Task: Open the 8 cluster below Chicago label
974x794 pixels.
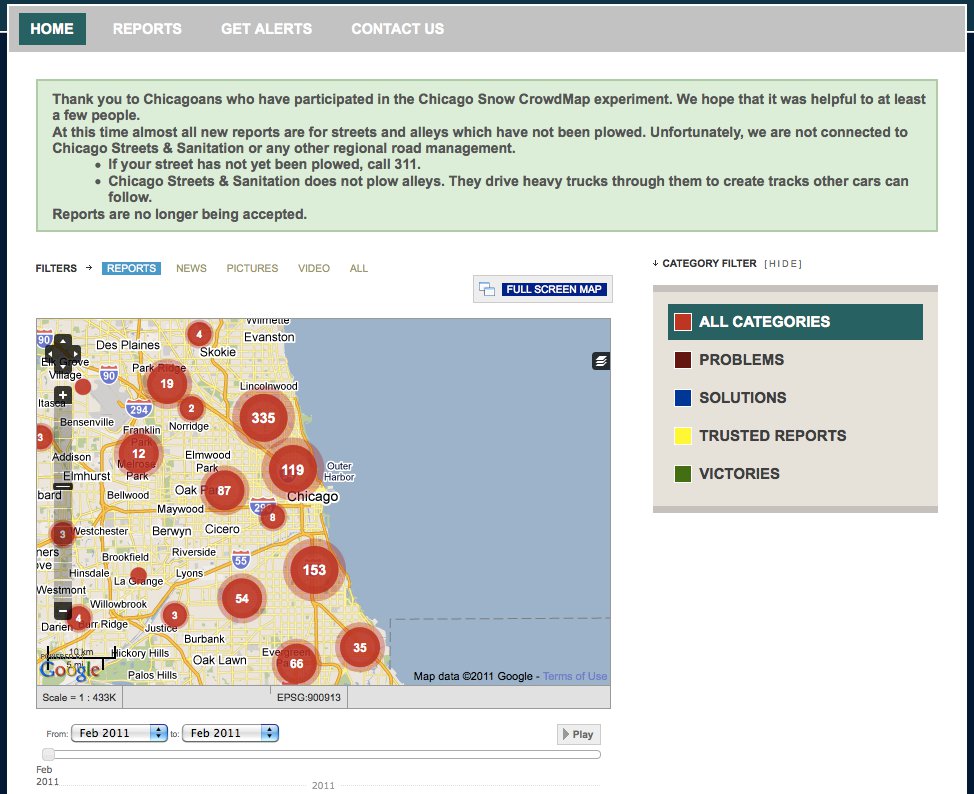Action: pos(272,517)
